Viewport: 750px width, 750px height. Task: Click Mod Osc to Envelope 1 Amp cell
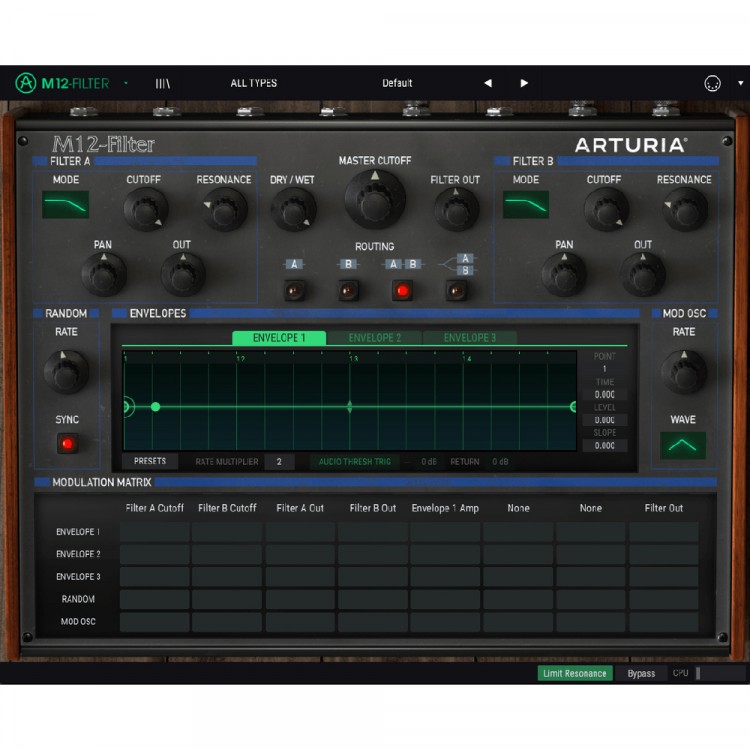[x=445, y=622]
